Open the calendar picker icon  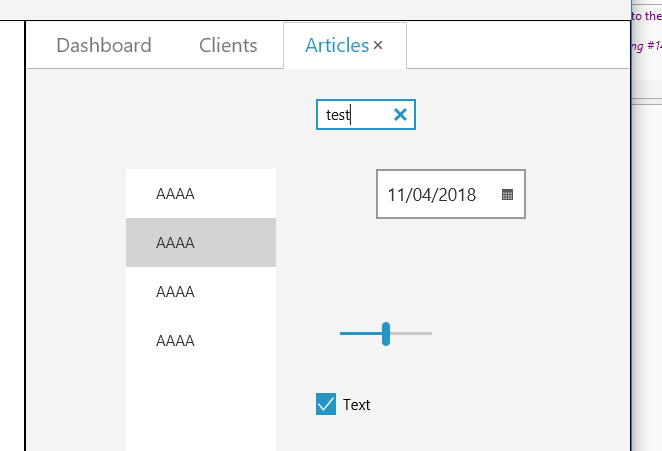click(x=507, y=195)
